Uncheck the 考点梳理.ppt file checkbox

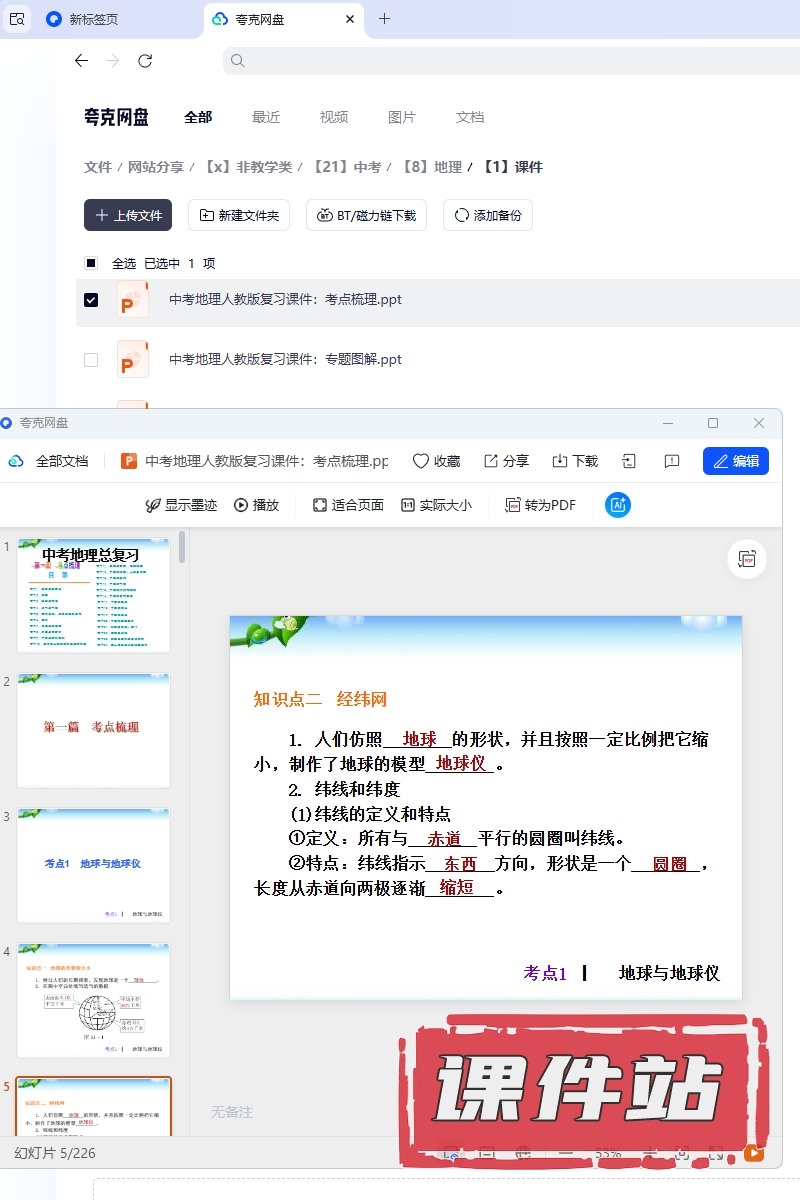91,300
